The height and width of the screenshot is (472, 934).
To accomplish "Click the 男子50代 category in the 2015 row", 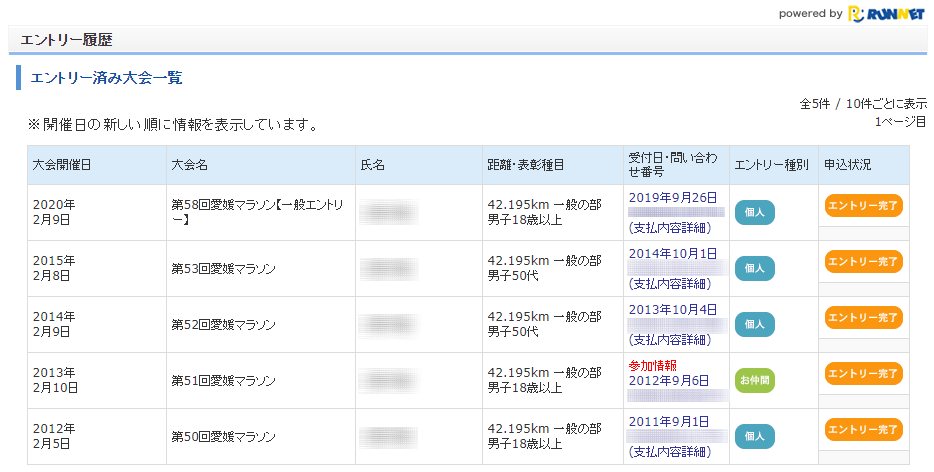I will 513,276.
